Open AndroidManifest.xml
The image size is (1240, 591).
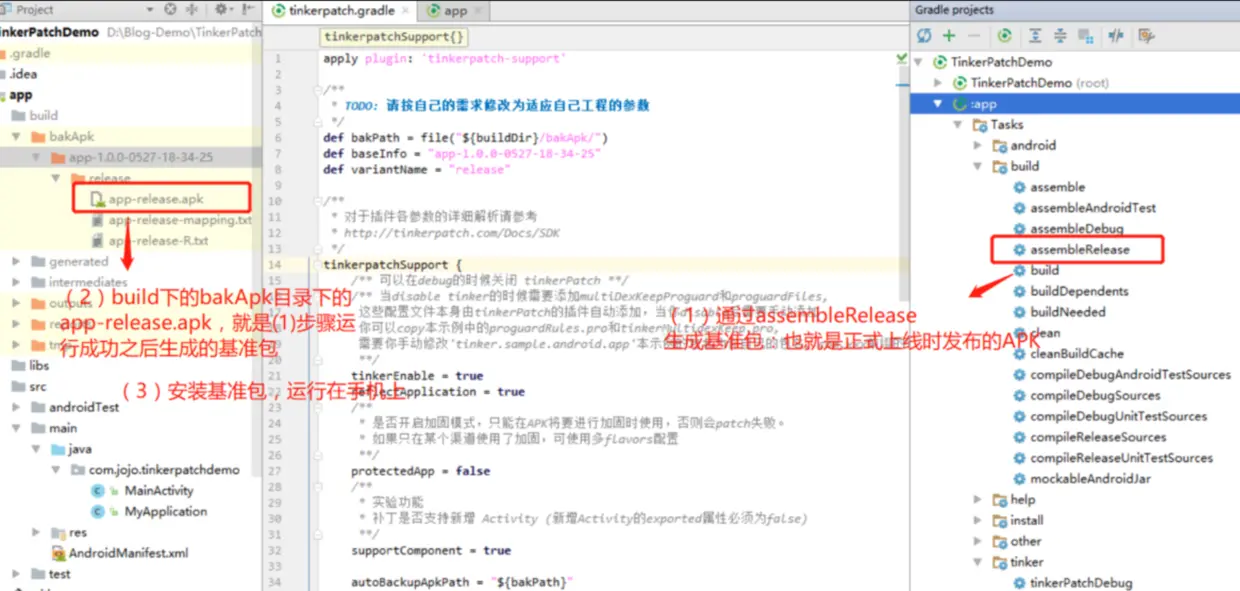120,553
